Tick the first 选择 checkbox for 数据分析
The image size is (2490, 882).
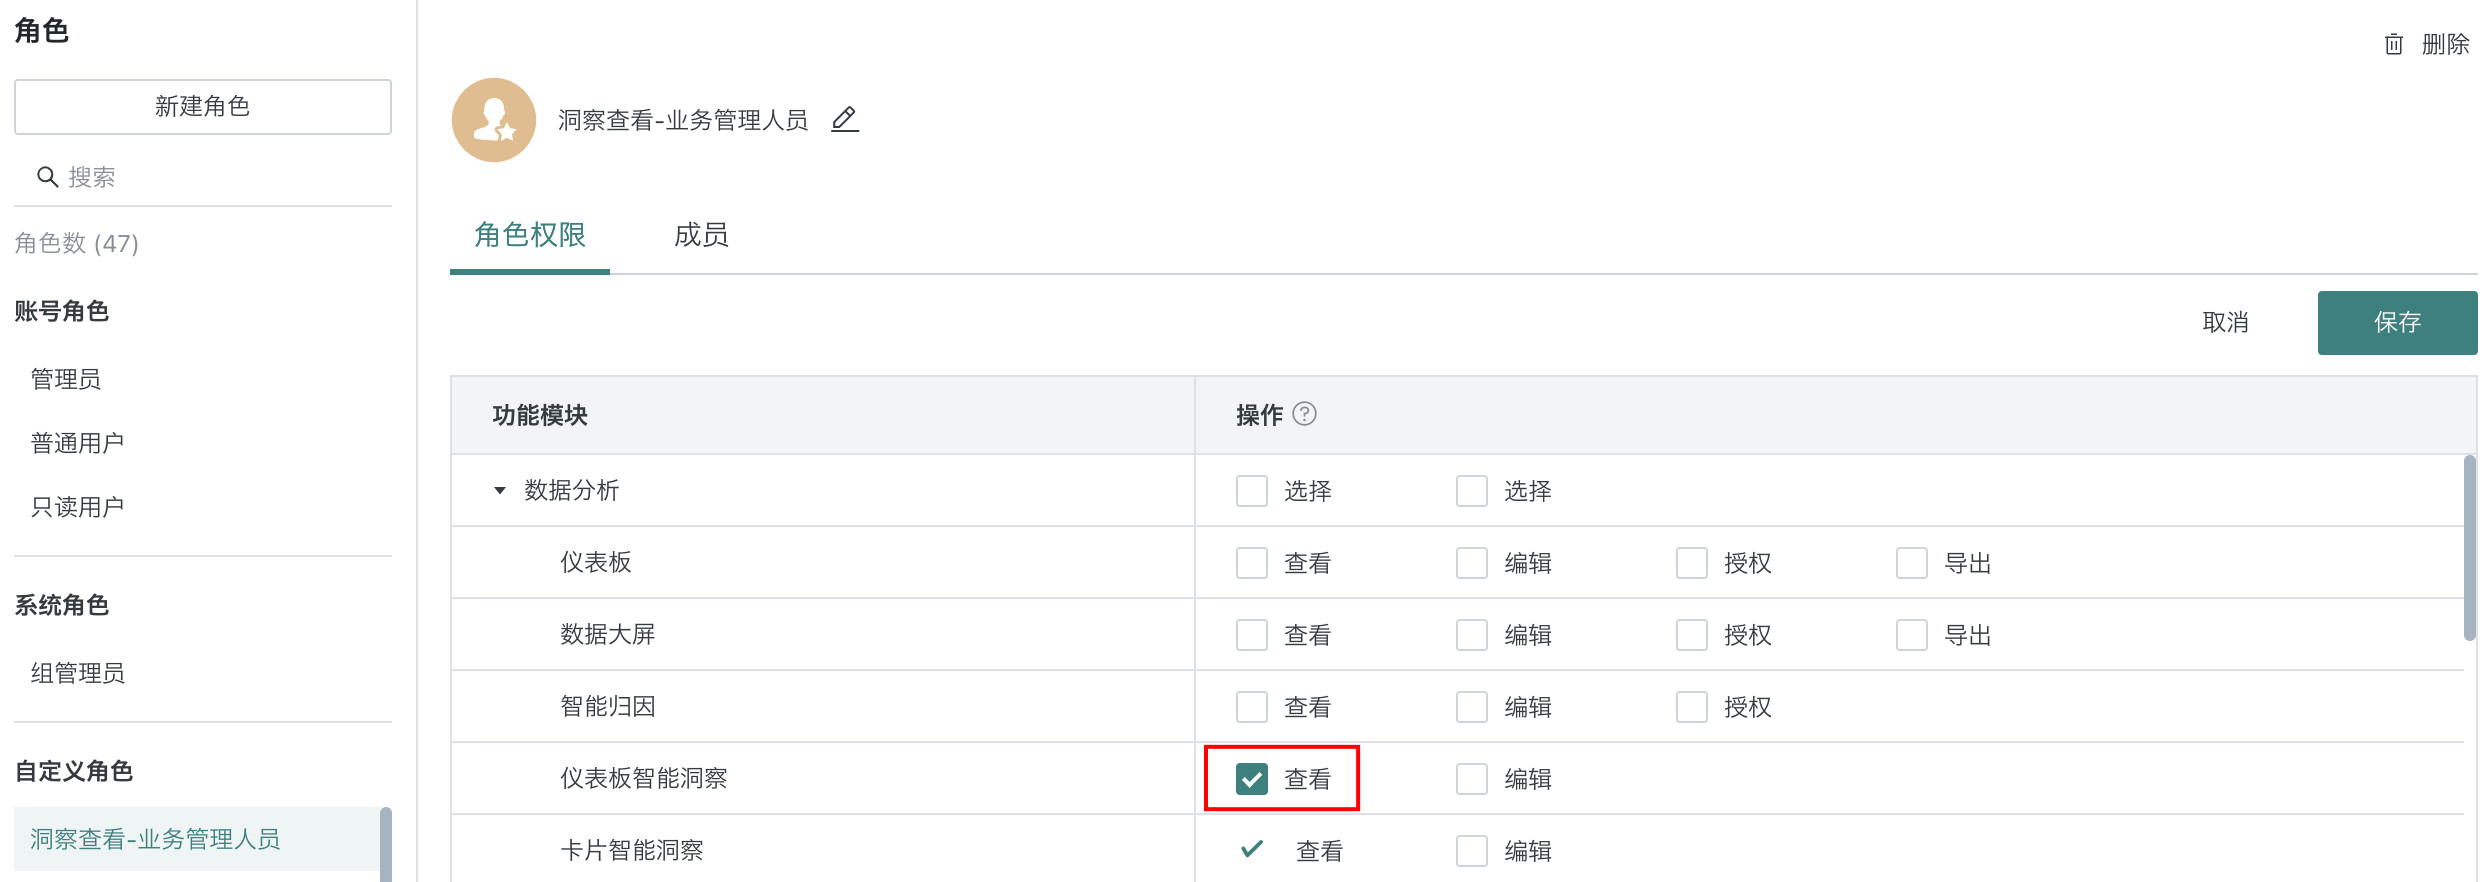point(1252,491)
